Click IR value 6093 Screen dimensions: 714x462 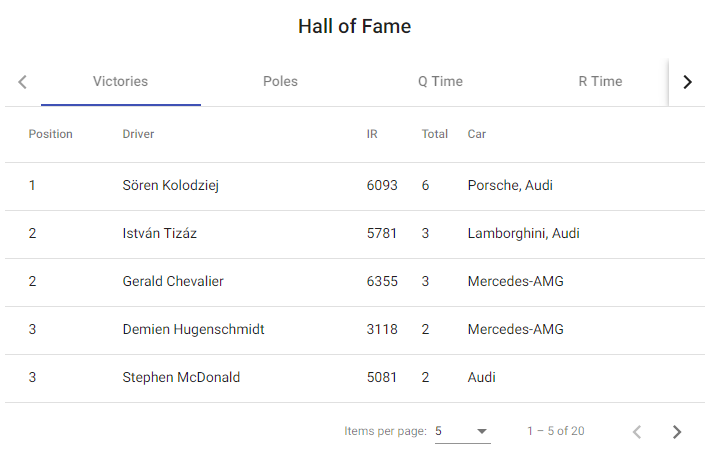(x=382, y=185)
